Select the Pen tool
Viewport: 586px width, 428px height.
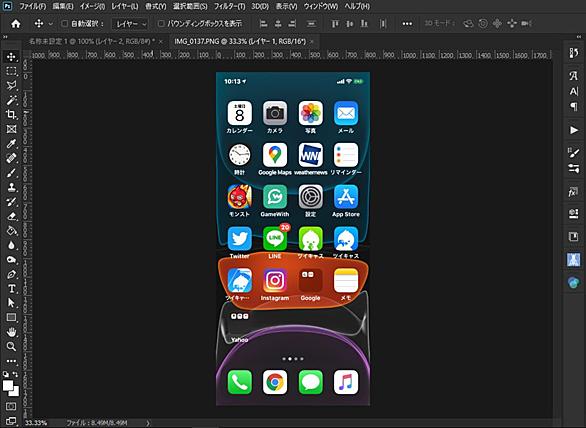(11, 274)
